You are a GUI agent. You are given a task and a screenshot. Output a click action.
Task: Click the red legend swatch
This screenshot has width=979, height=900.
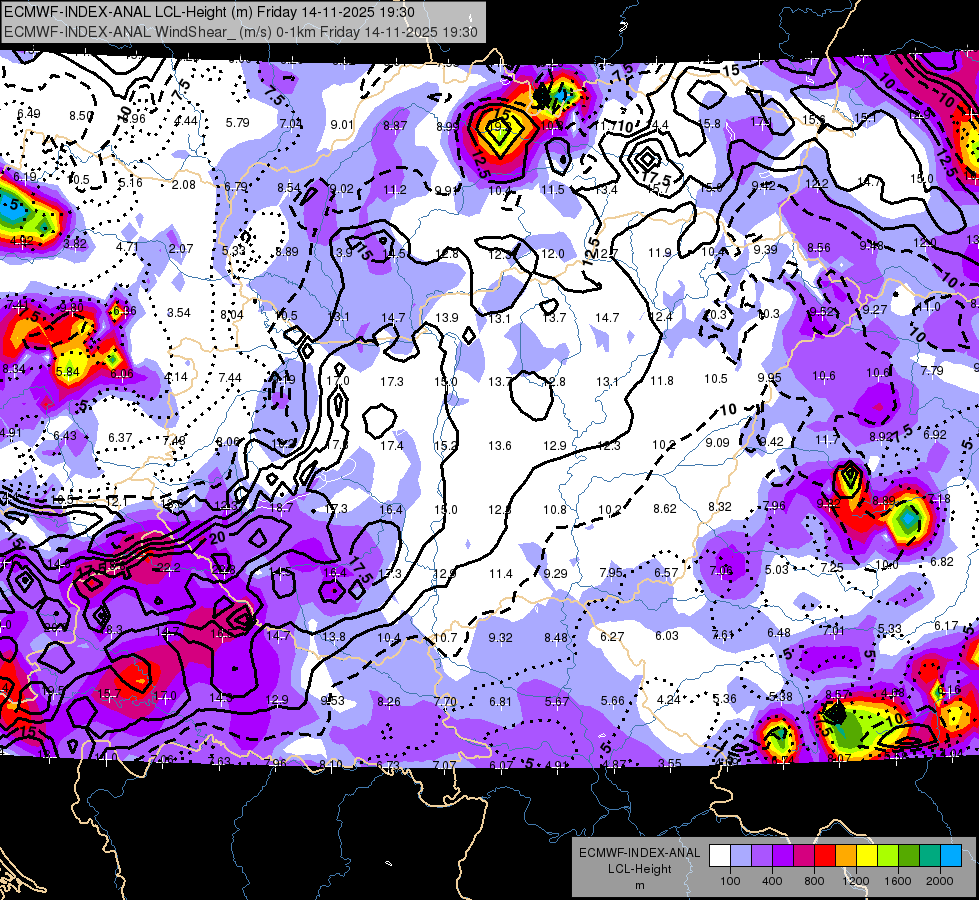tap(825, 856)
